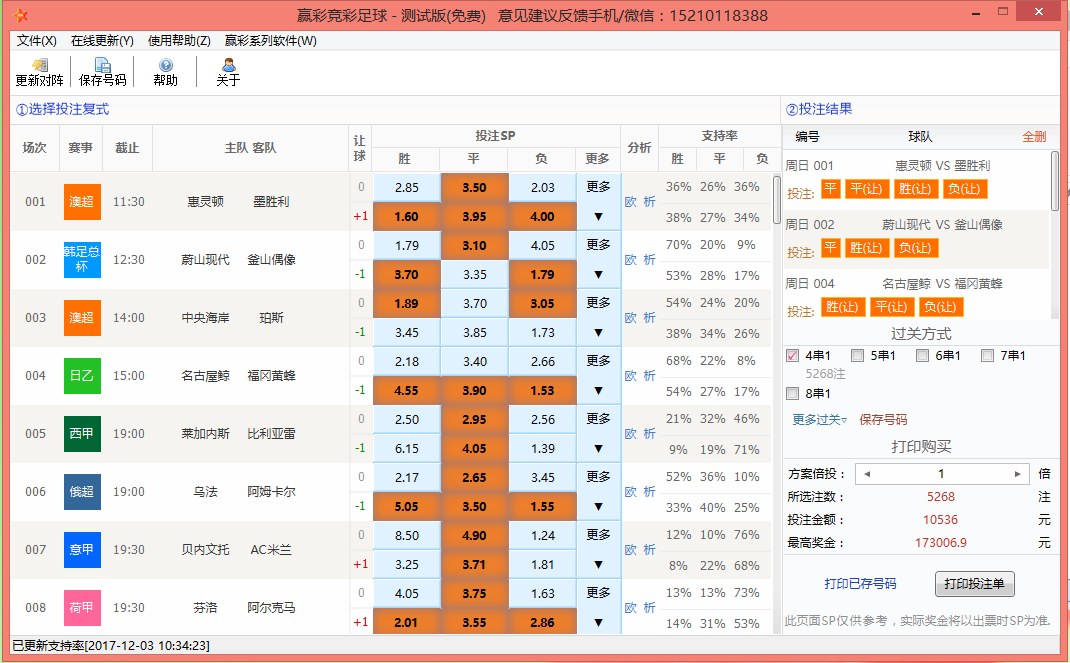Click the 打印已存号码 link
1070x663 pixels.
tap(861, 584)
